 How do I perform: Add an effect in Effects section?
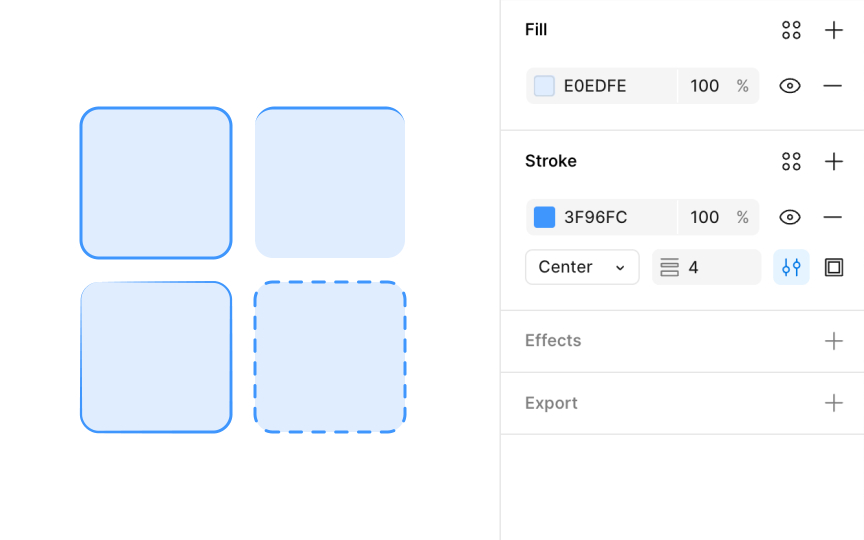click(x=834, y=341)
